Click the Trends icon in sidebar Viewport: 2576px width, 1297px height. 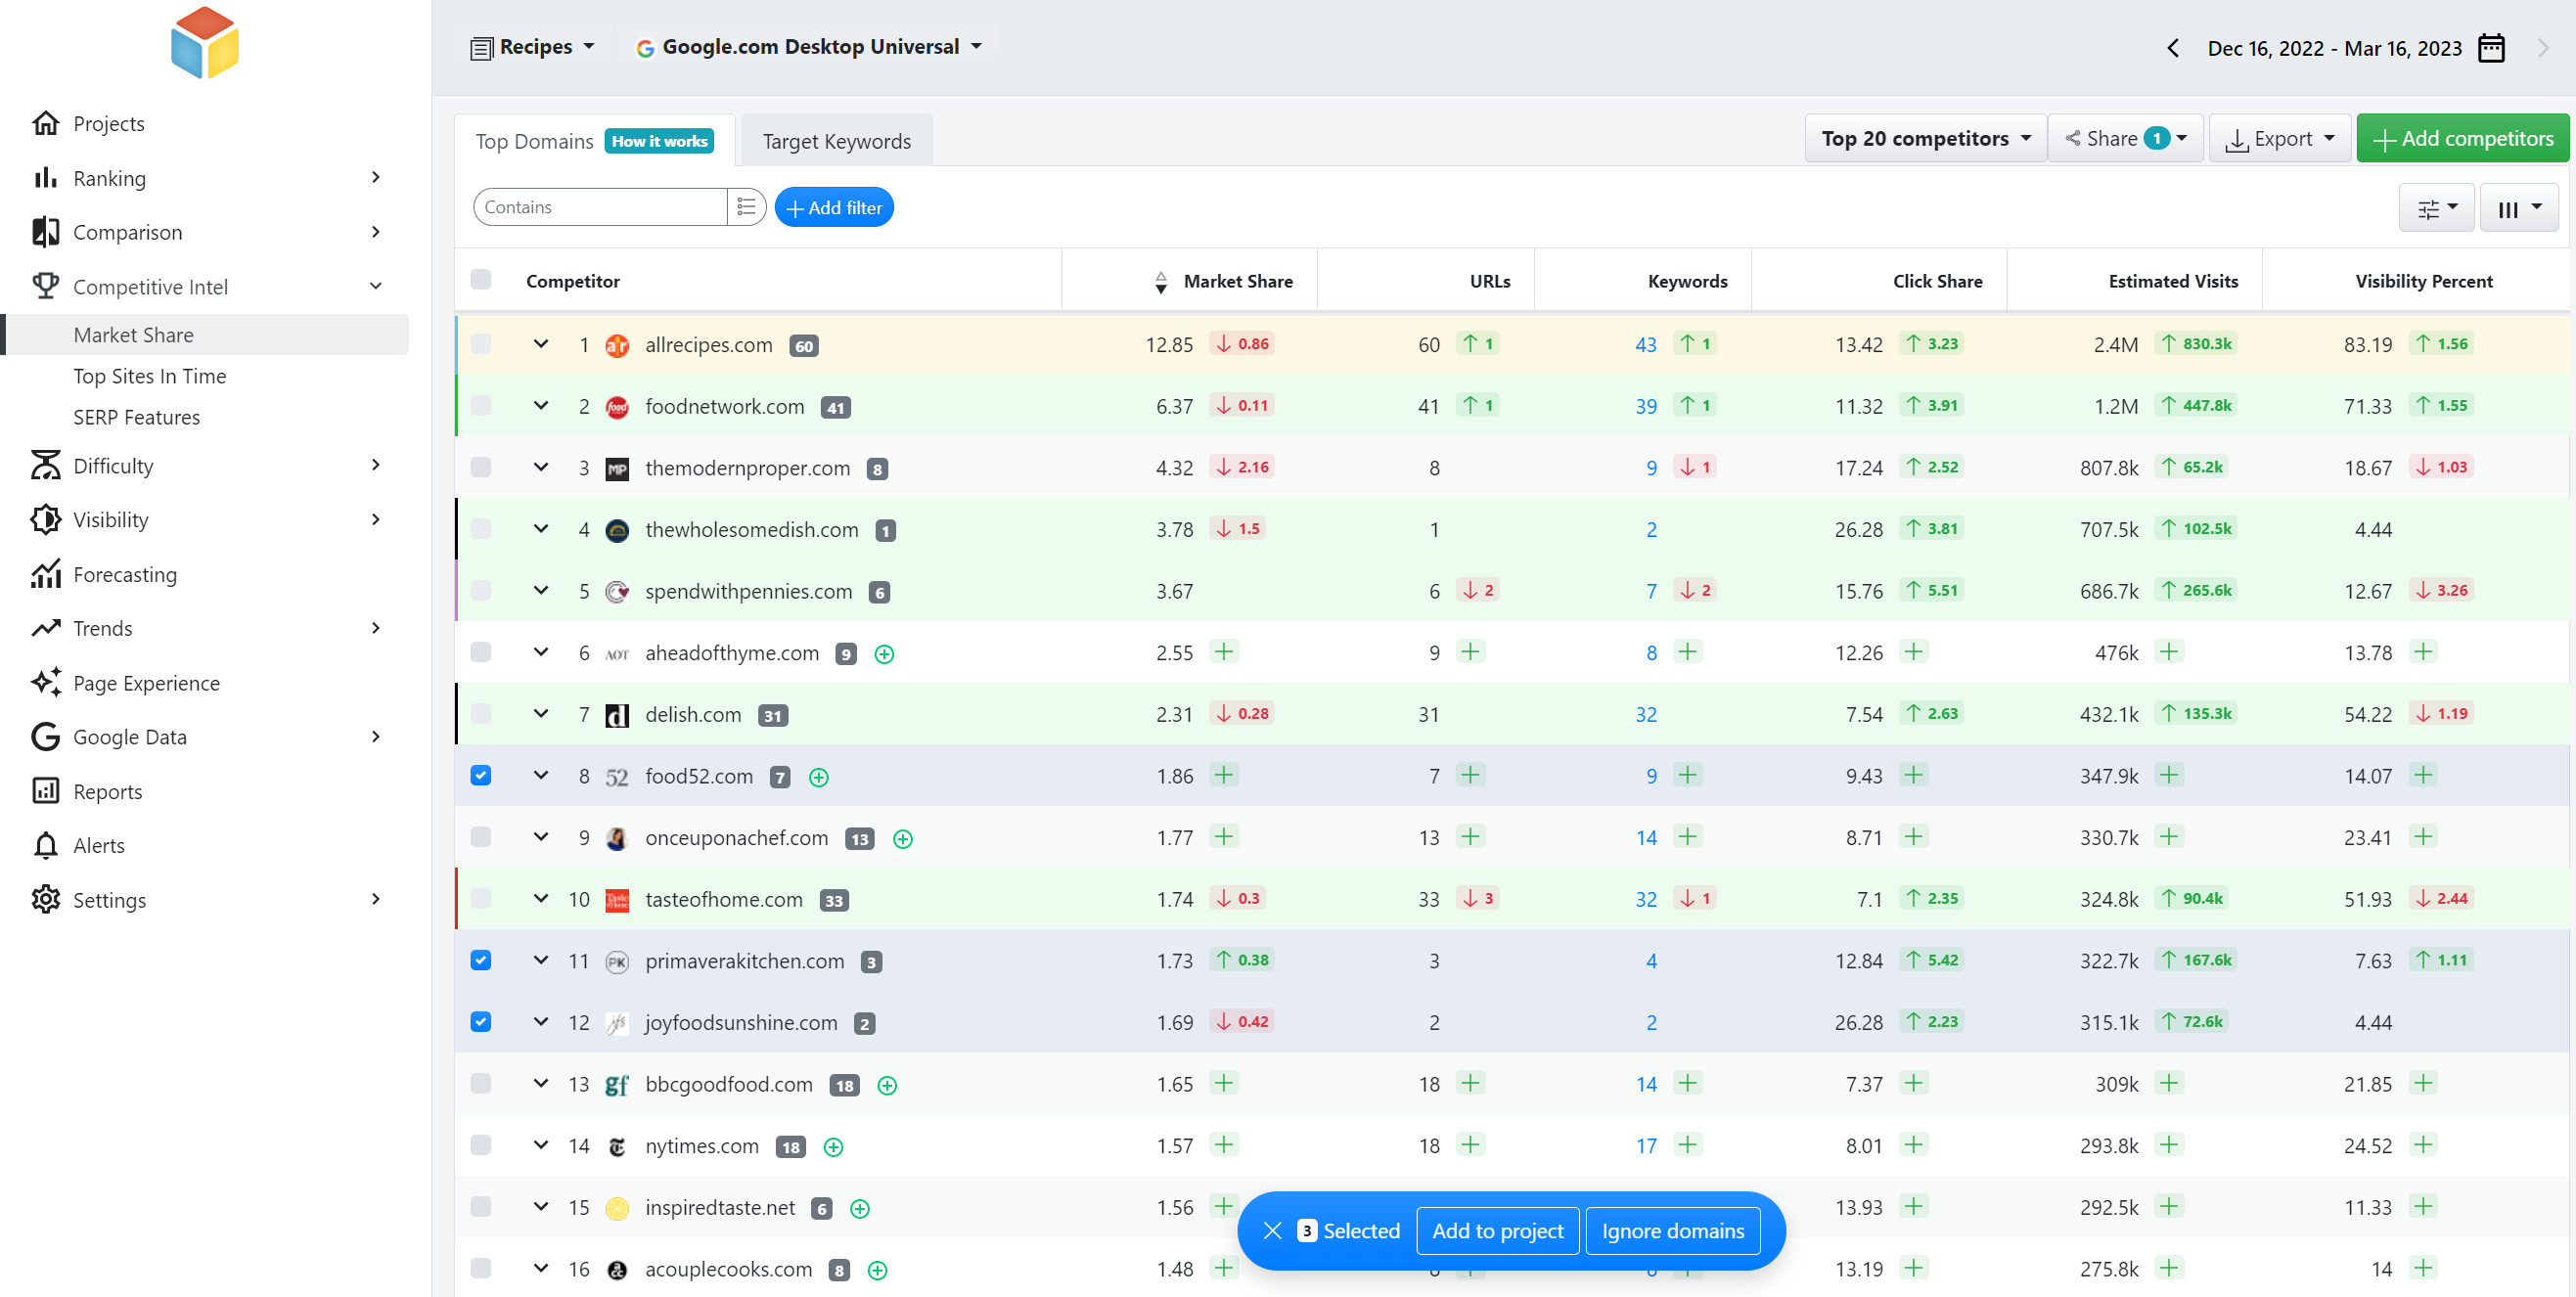tap(46, 627)
